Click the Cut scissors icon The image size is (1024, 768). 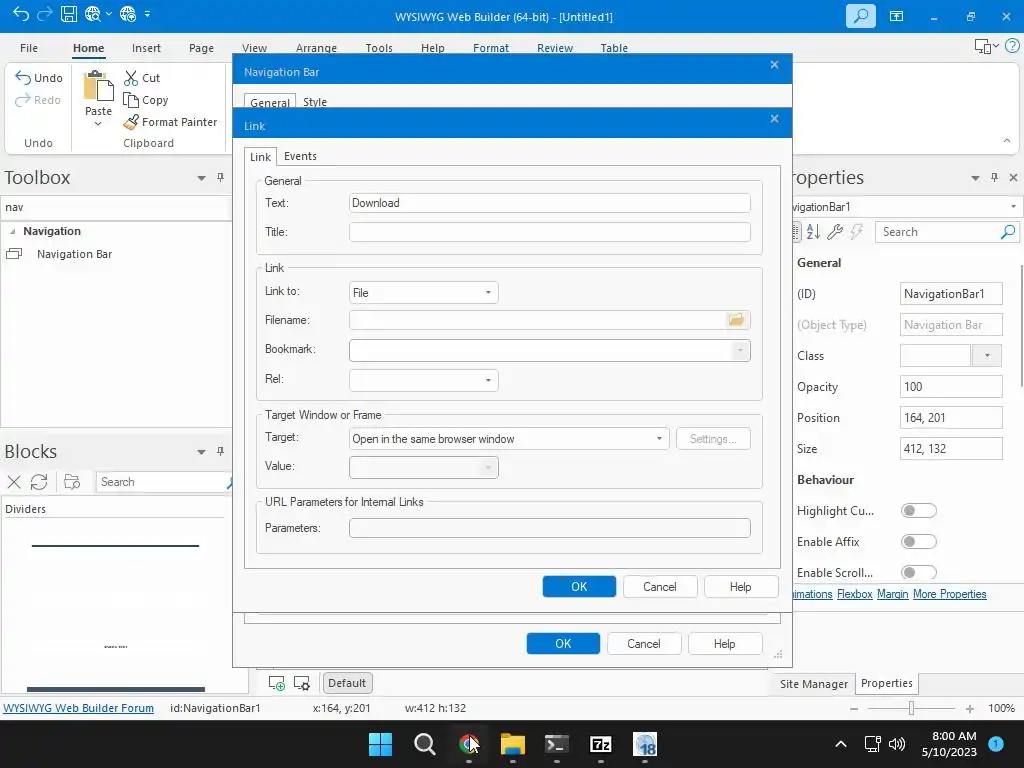tap(131, 78)
